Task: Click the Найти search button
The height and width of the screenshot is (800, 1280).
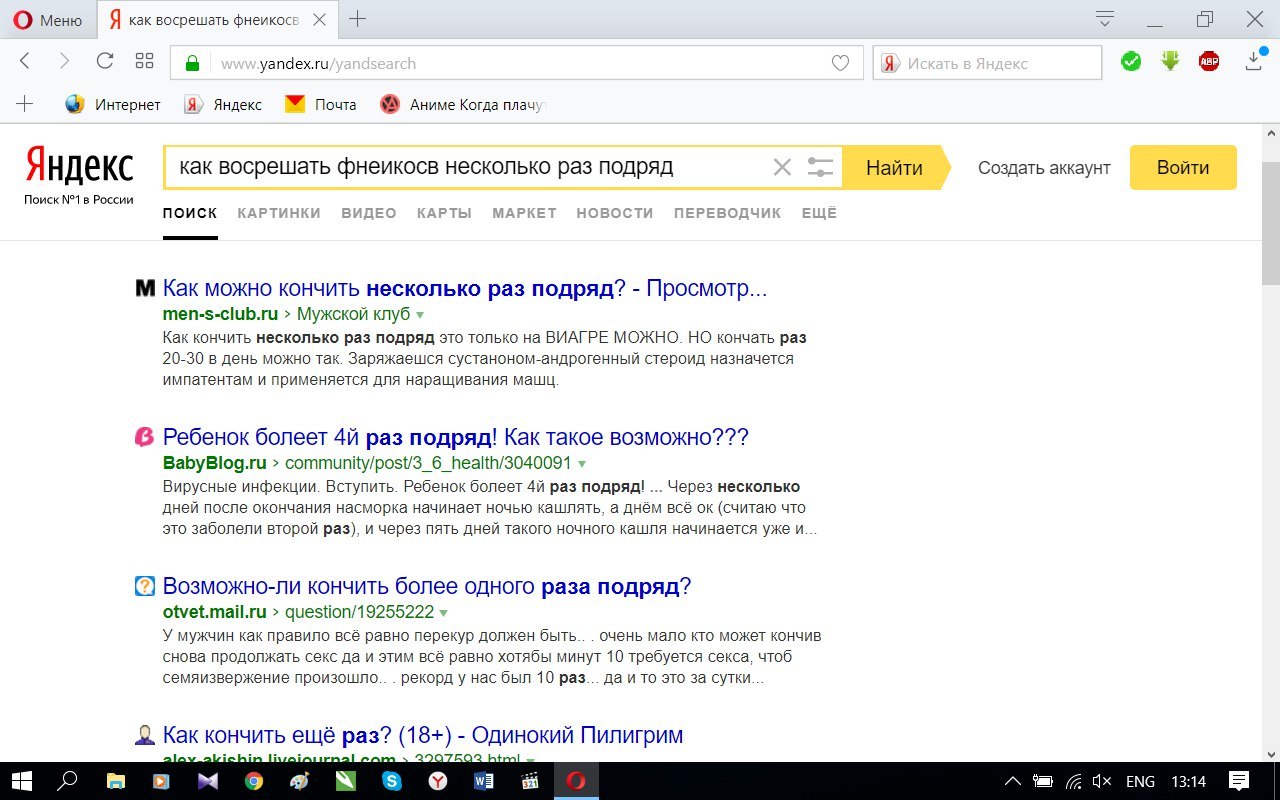Action: click(894, 167)
